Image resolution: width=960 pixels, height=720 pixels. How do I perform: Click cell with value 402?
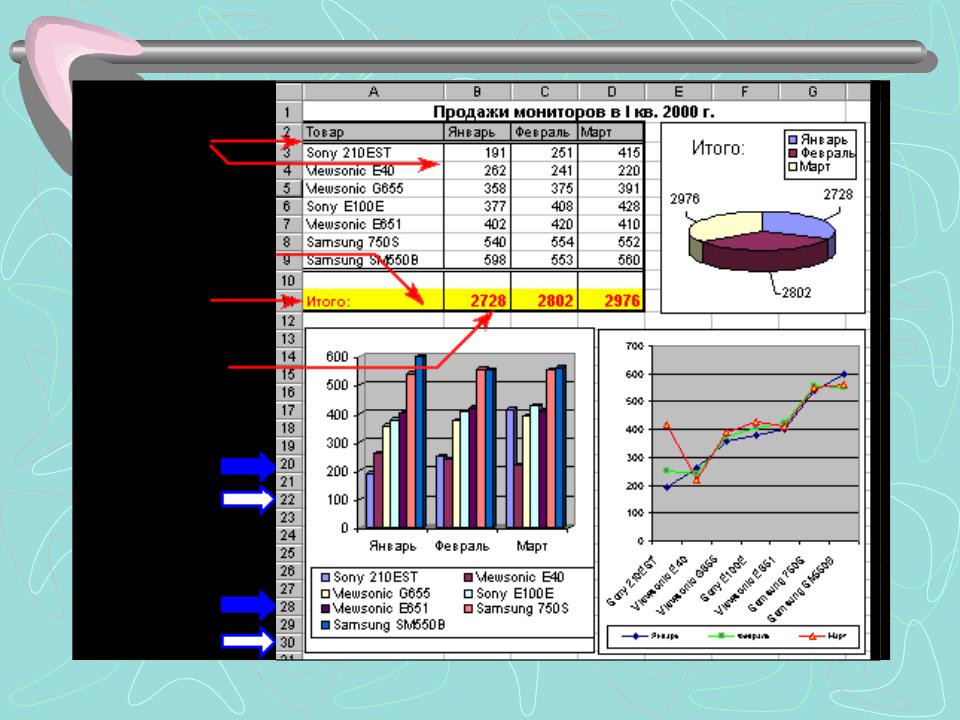[478, 224]
